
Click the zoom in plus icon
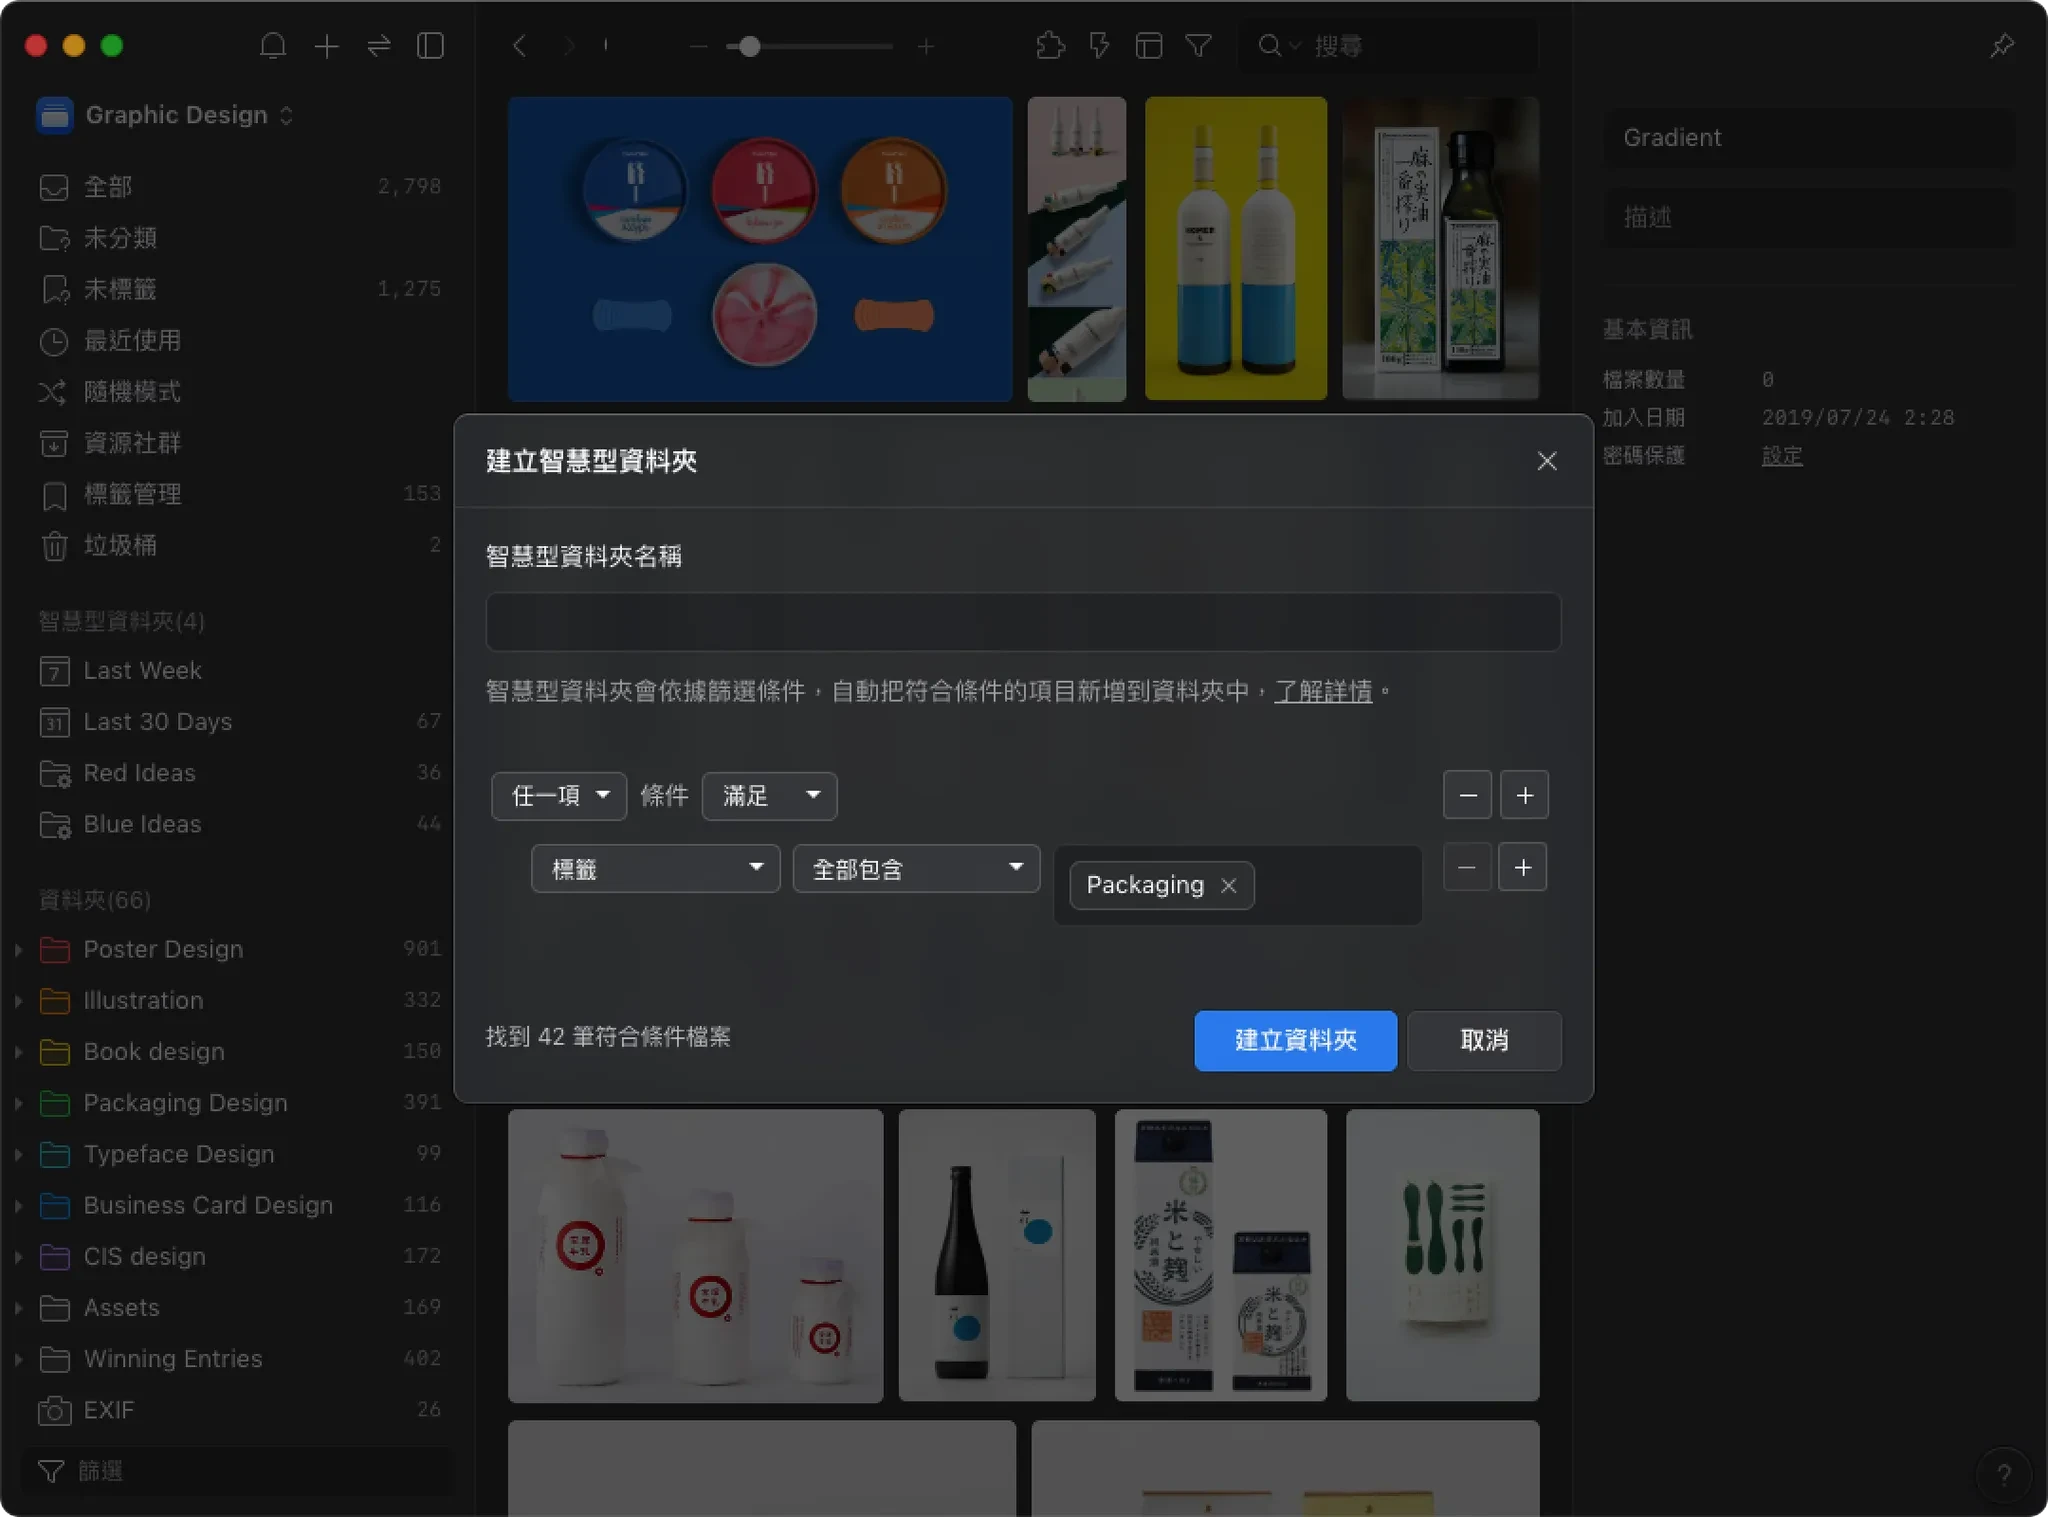(x=926, y=46)
